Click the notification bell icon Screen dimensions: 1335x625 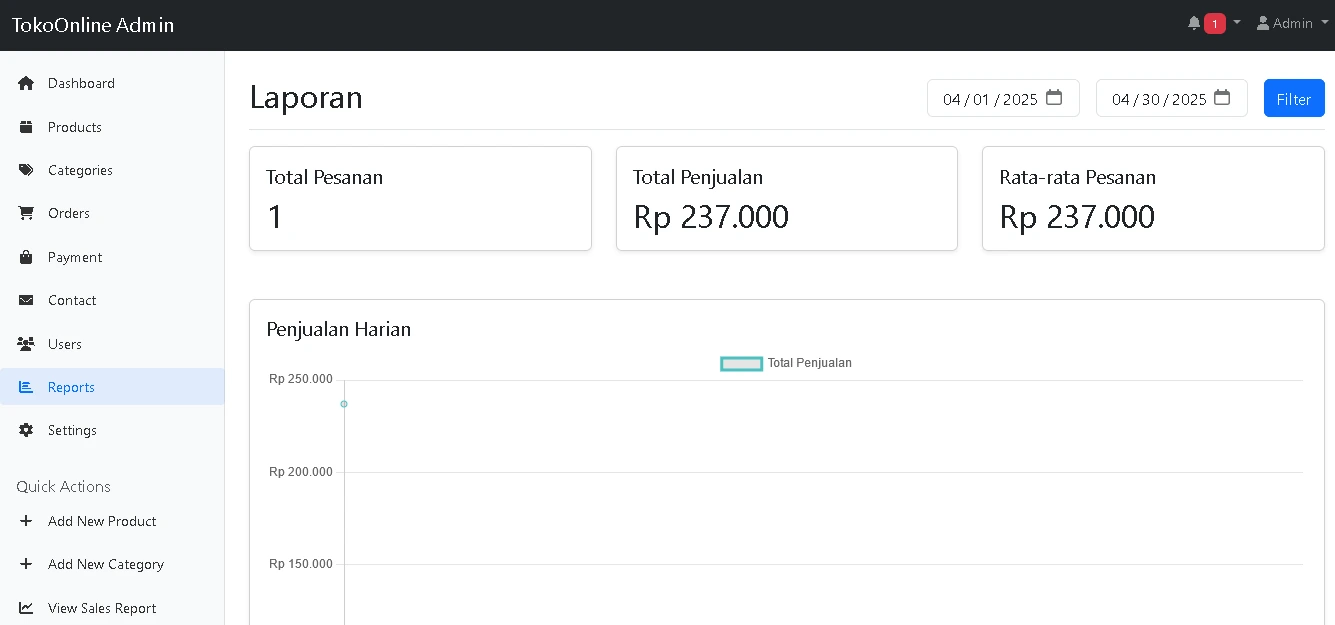(1194, 23)
